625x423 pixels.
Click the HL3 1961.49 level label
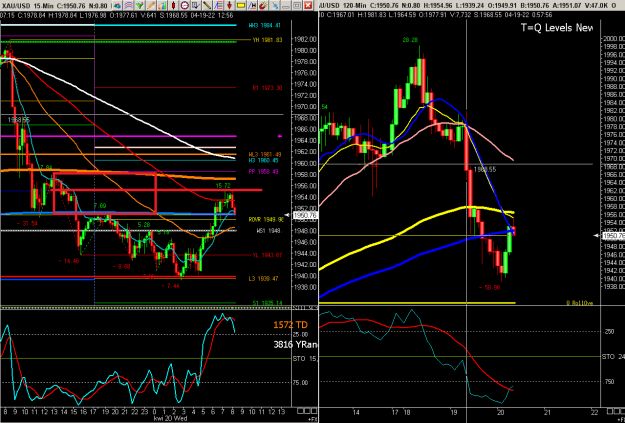[x=265, y=154]
